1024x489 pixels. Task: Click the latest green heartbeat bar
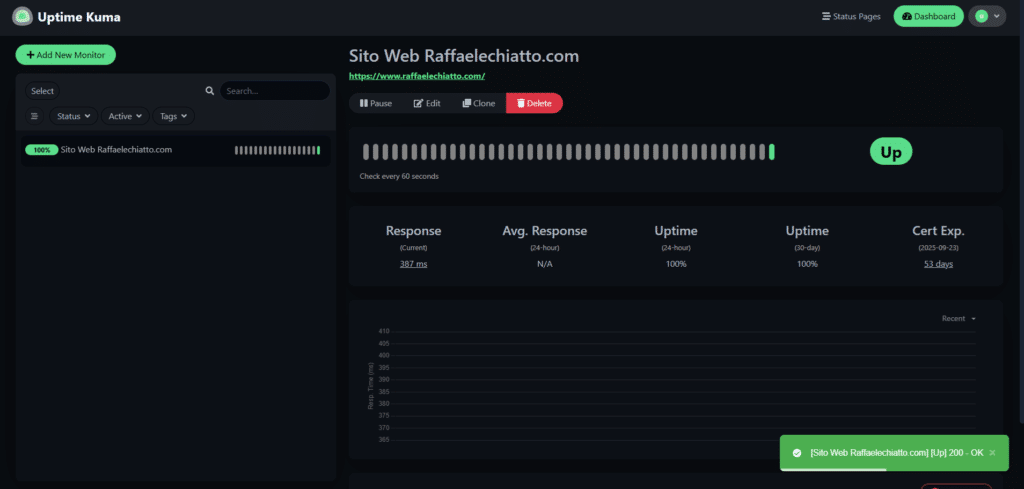(772, 152)
